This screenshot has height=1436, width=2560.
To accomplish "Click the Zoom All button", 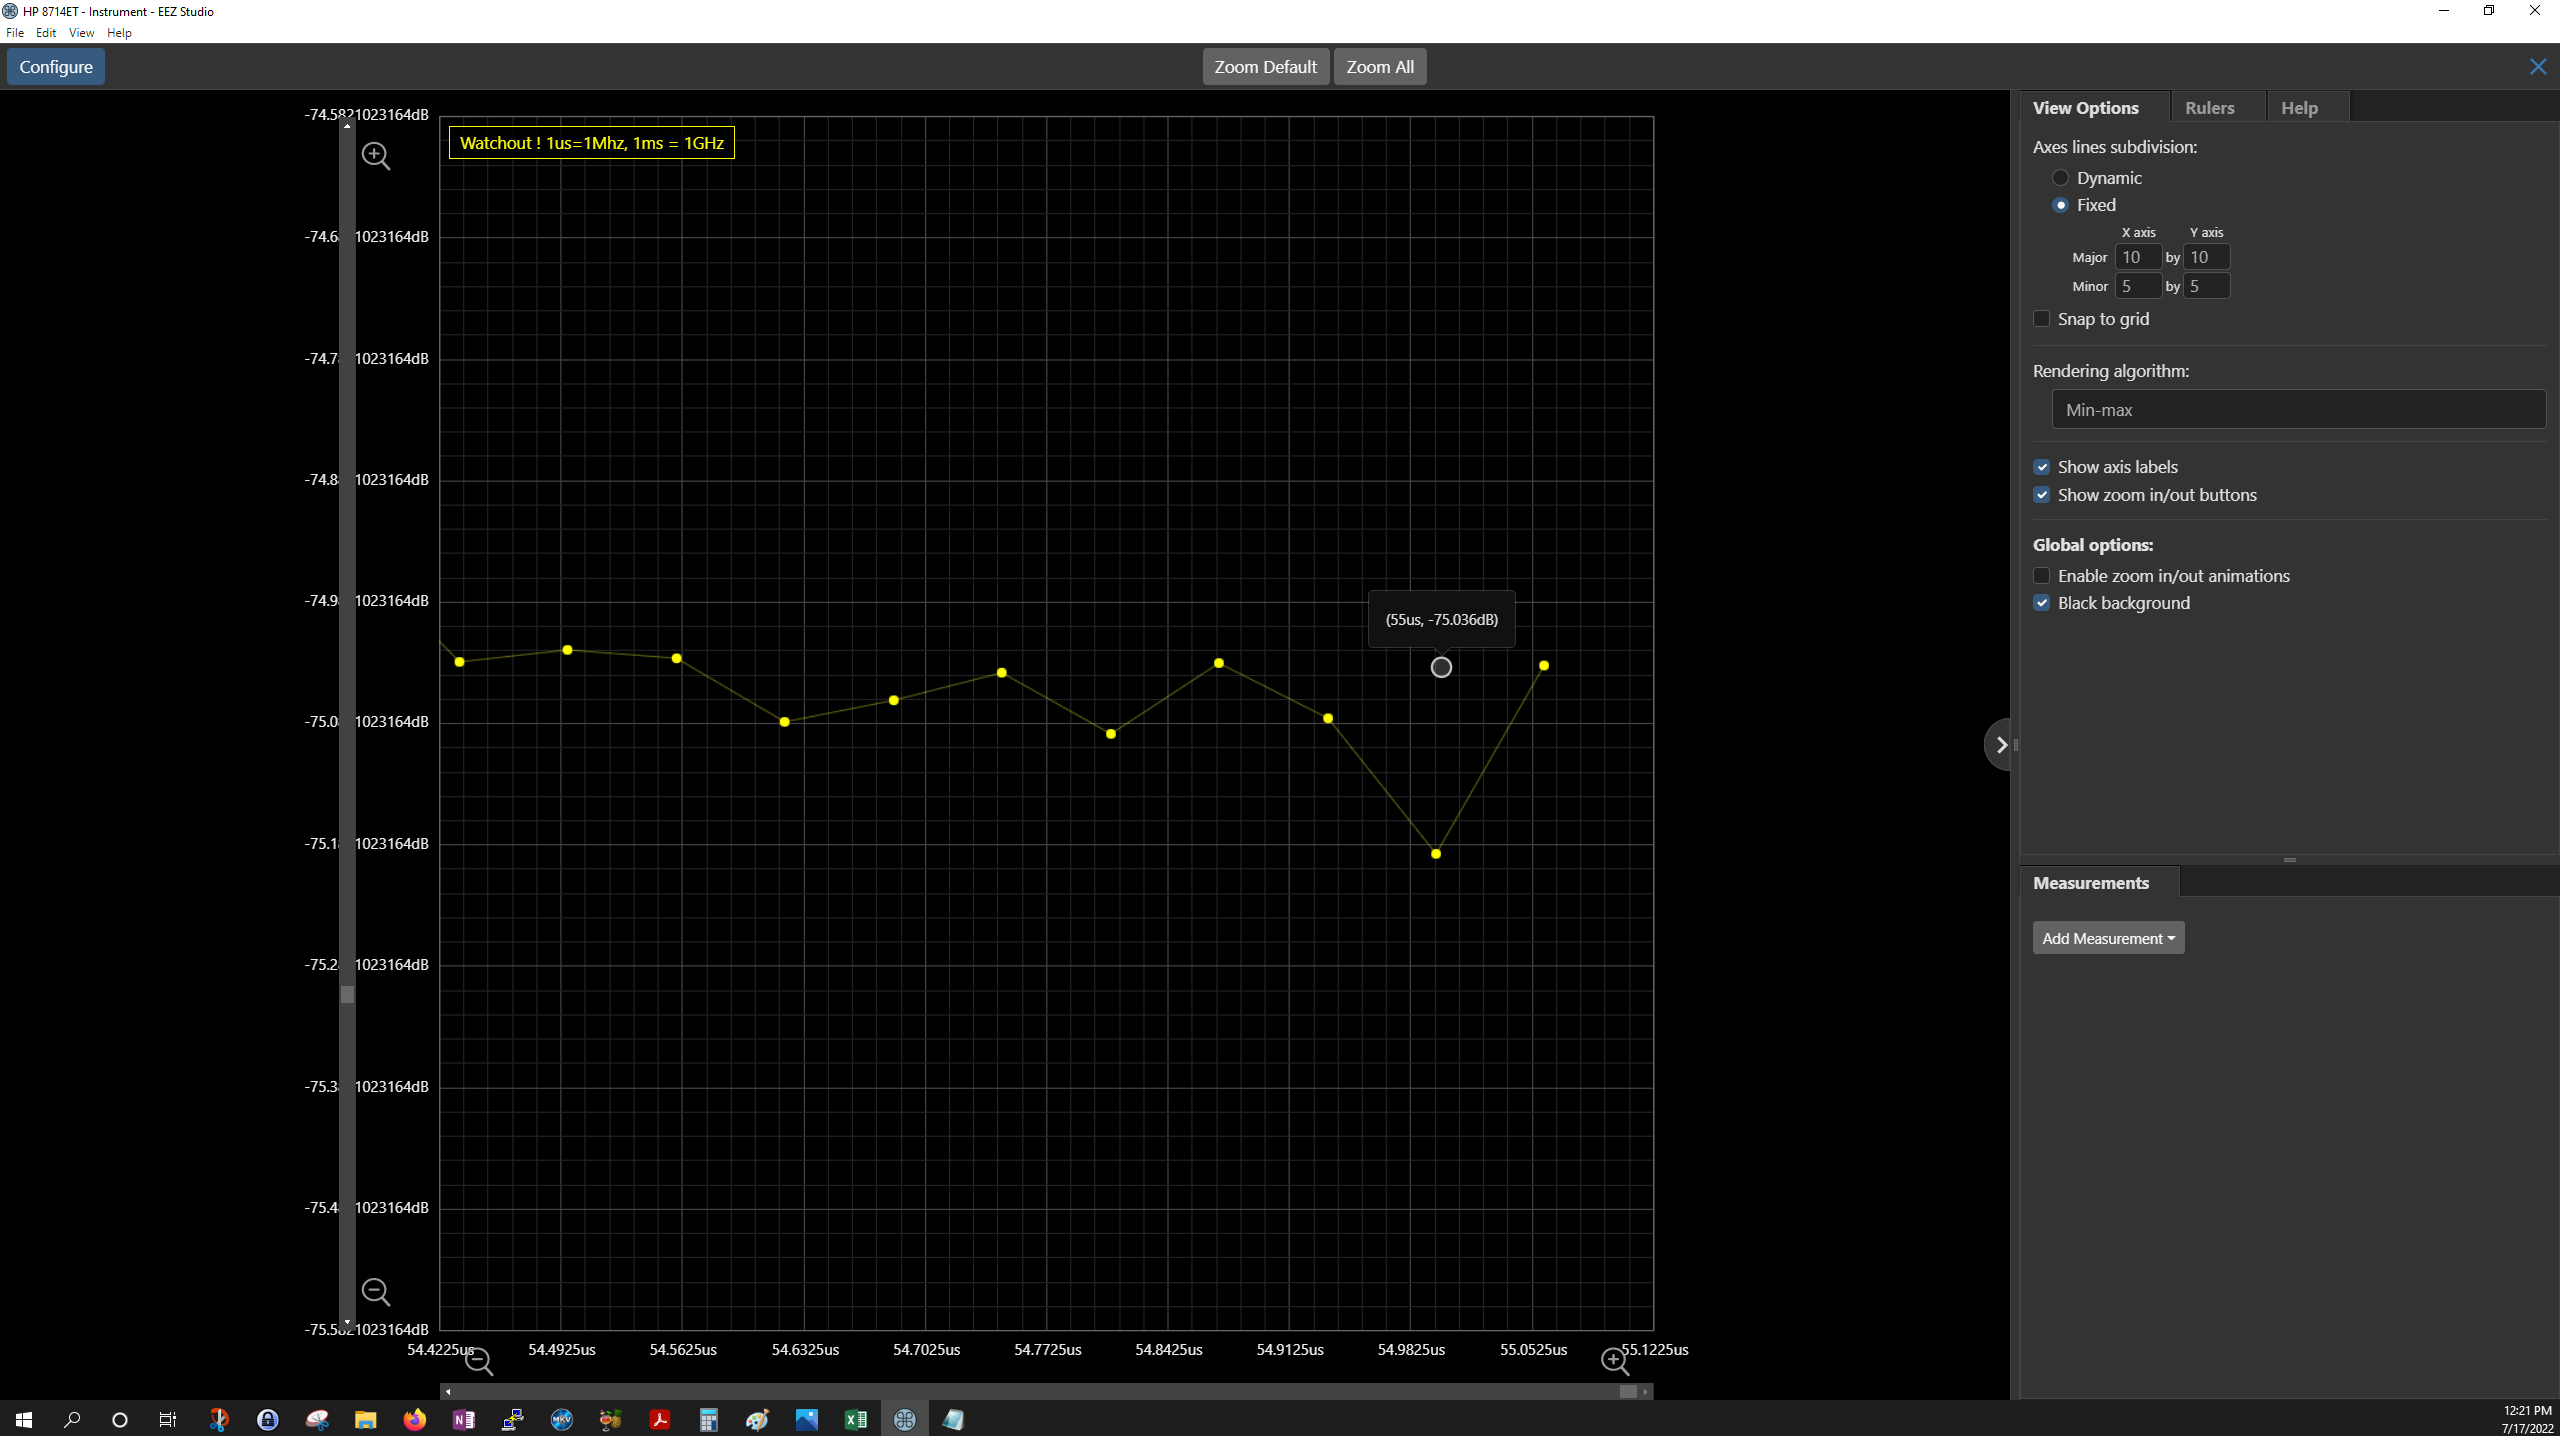I will point(1379,67).
